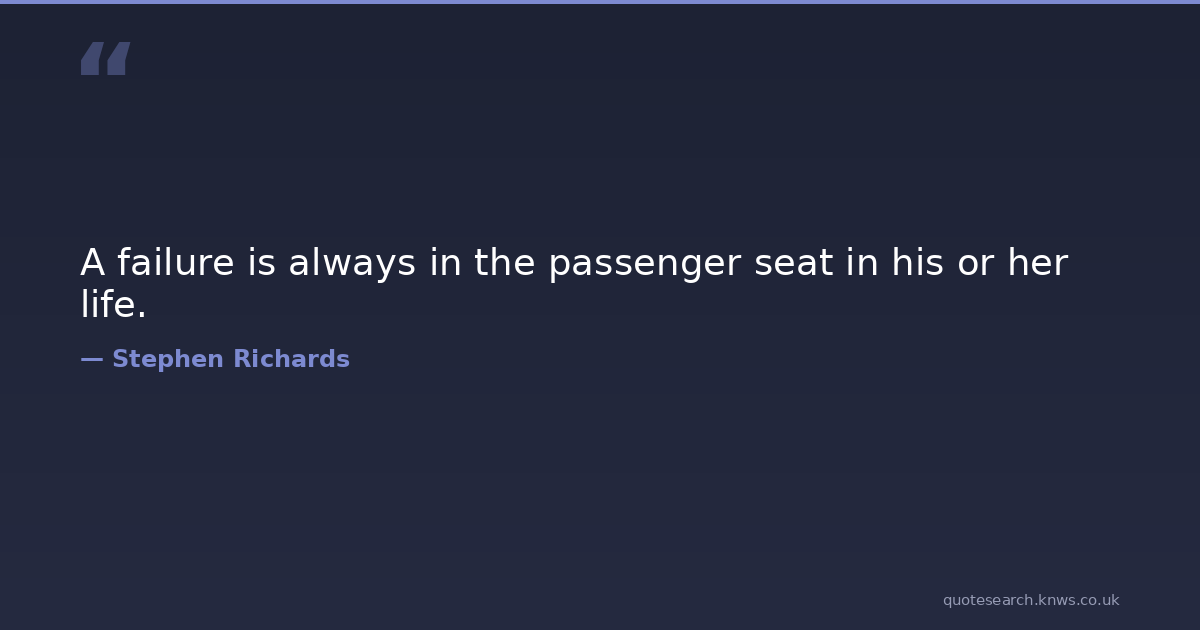Click the word "failure" in the quote

click(x=176, y=263)
